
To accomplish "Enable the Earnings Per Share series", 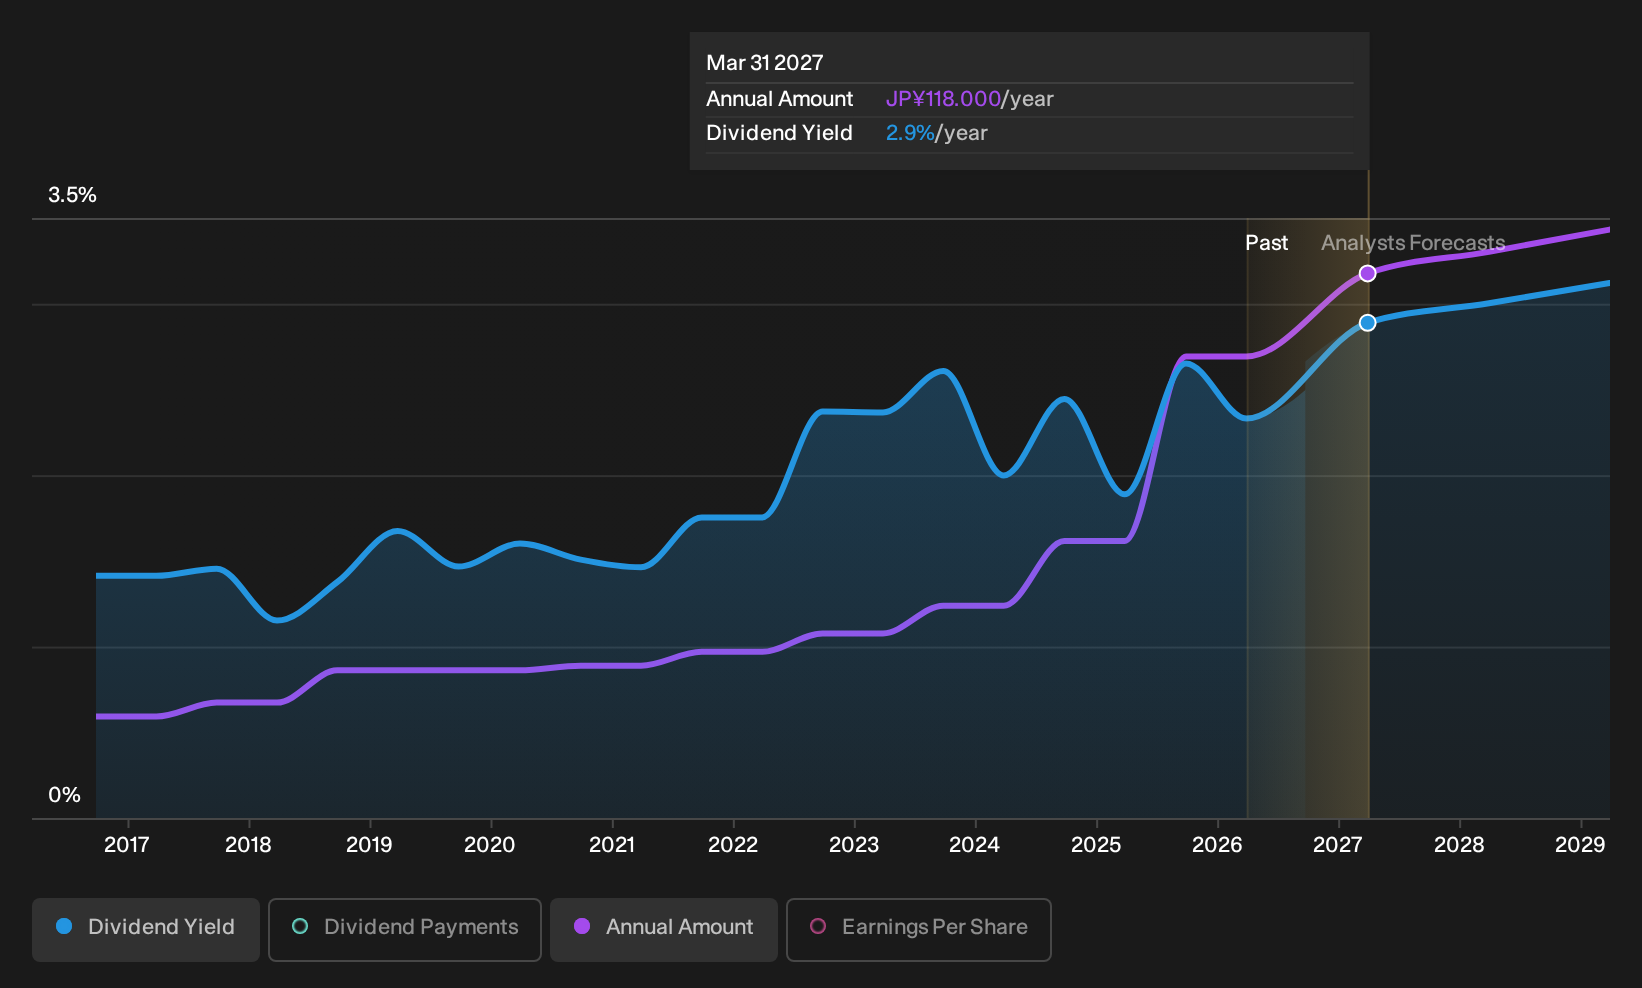I will pyautogui.click(x=919, y=929).
